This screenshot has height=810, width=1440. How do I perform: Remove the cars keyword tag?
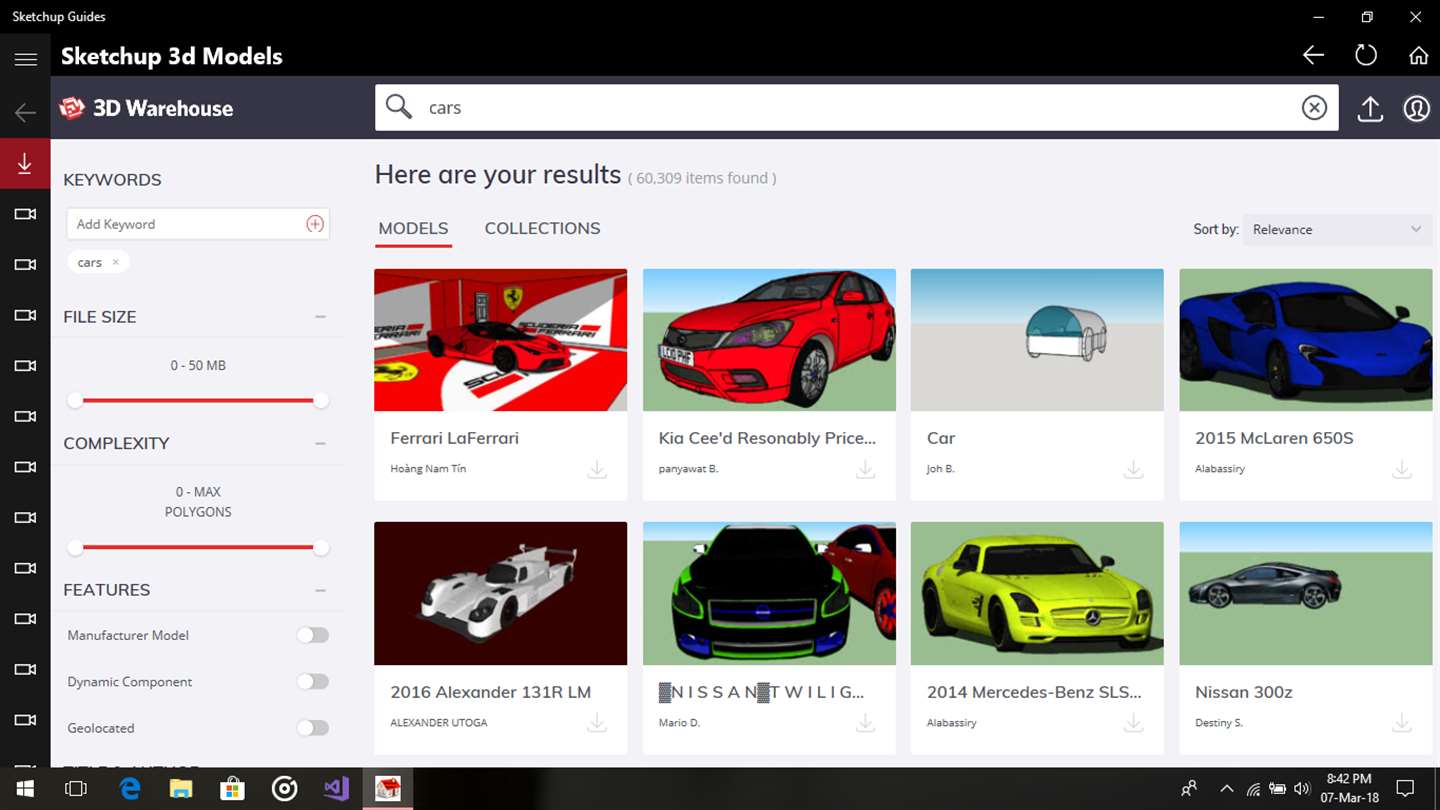coord(115,262)
